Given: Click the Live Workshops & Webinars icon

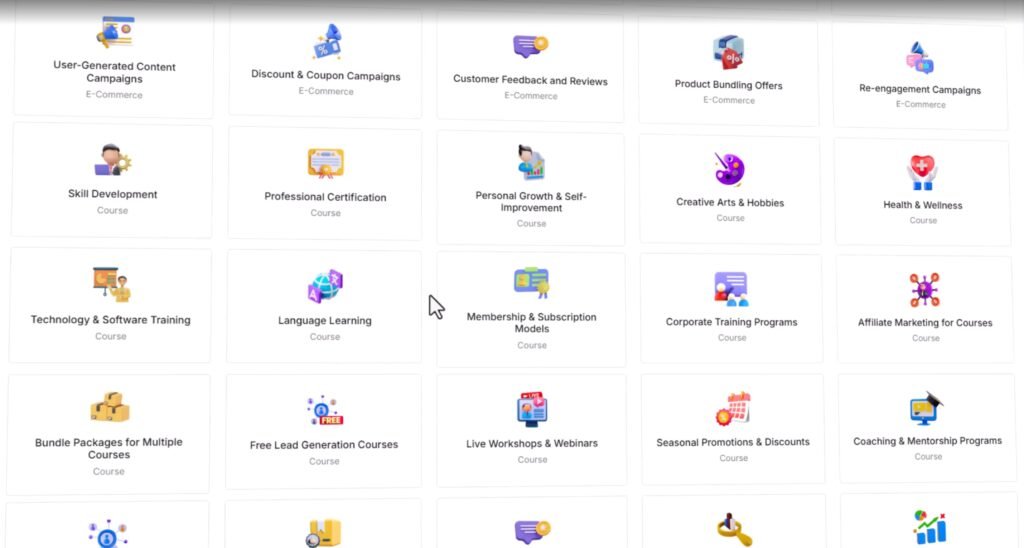Looking at the screenshot, I should point(532,409).
